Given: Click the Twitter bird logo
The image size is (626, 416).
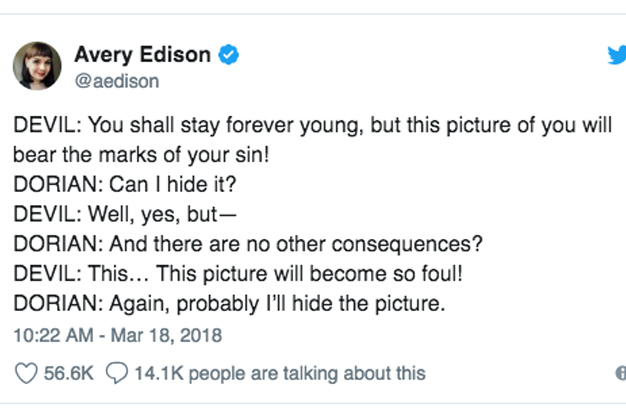Looking at the screenshot, I should pyautogui.click(x=616, y=55).
